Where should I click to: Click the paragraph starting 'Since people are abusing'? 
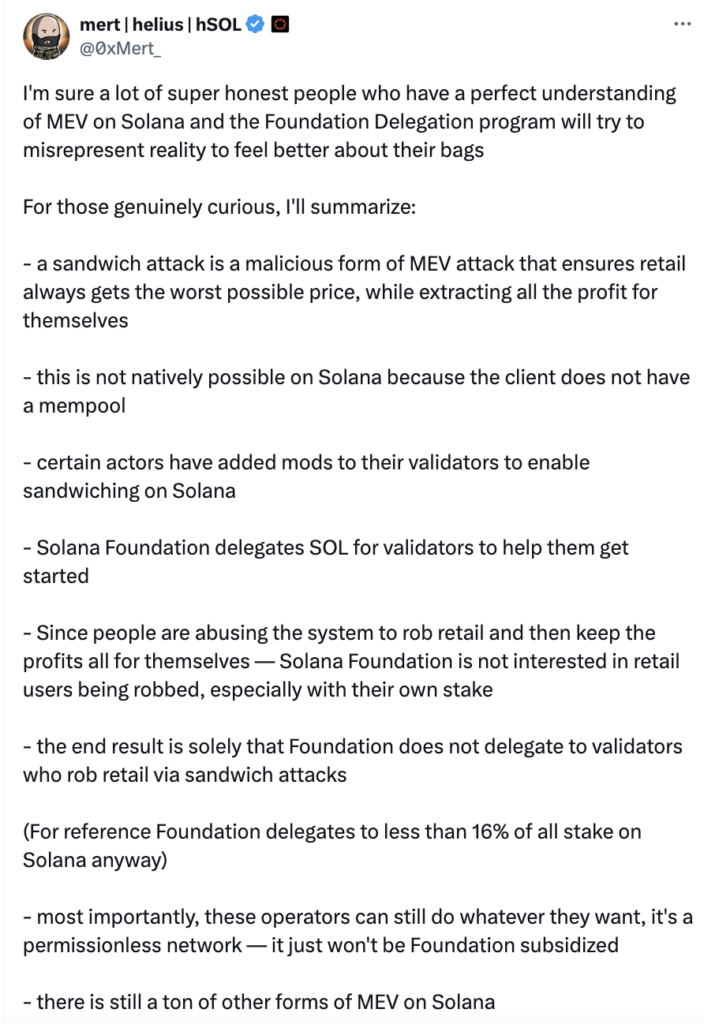351,661
